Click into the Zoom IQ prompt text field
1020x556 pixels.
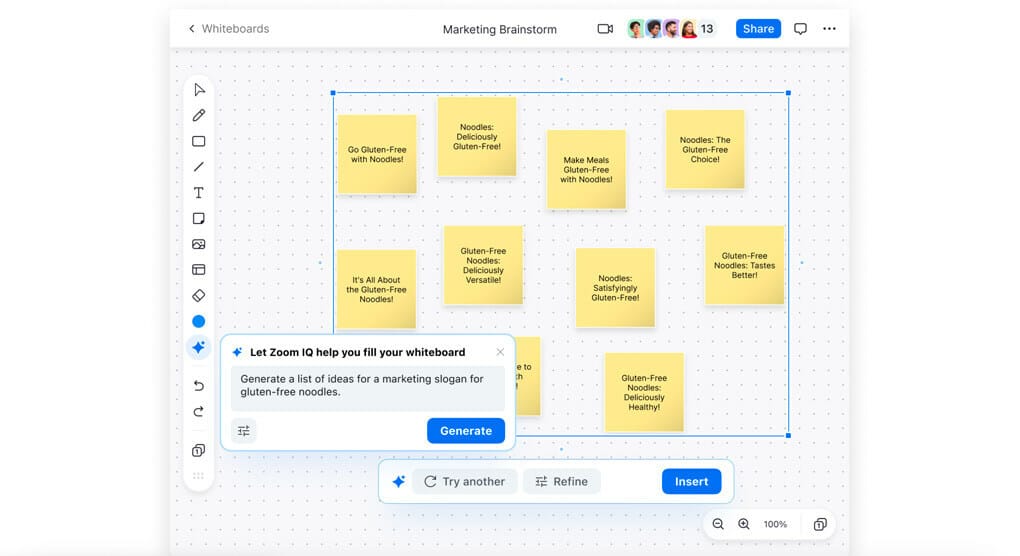[368, 388]
